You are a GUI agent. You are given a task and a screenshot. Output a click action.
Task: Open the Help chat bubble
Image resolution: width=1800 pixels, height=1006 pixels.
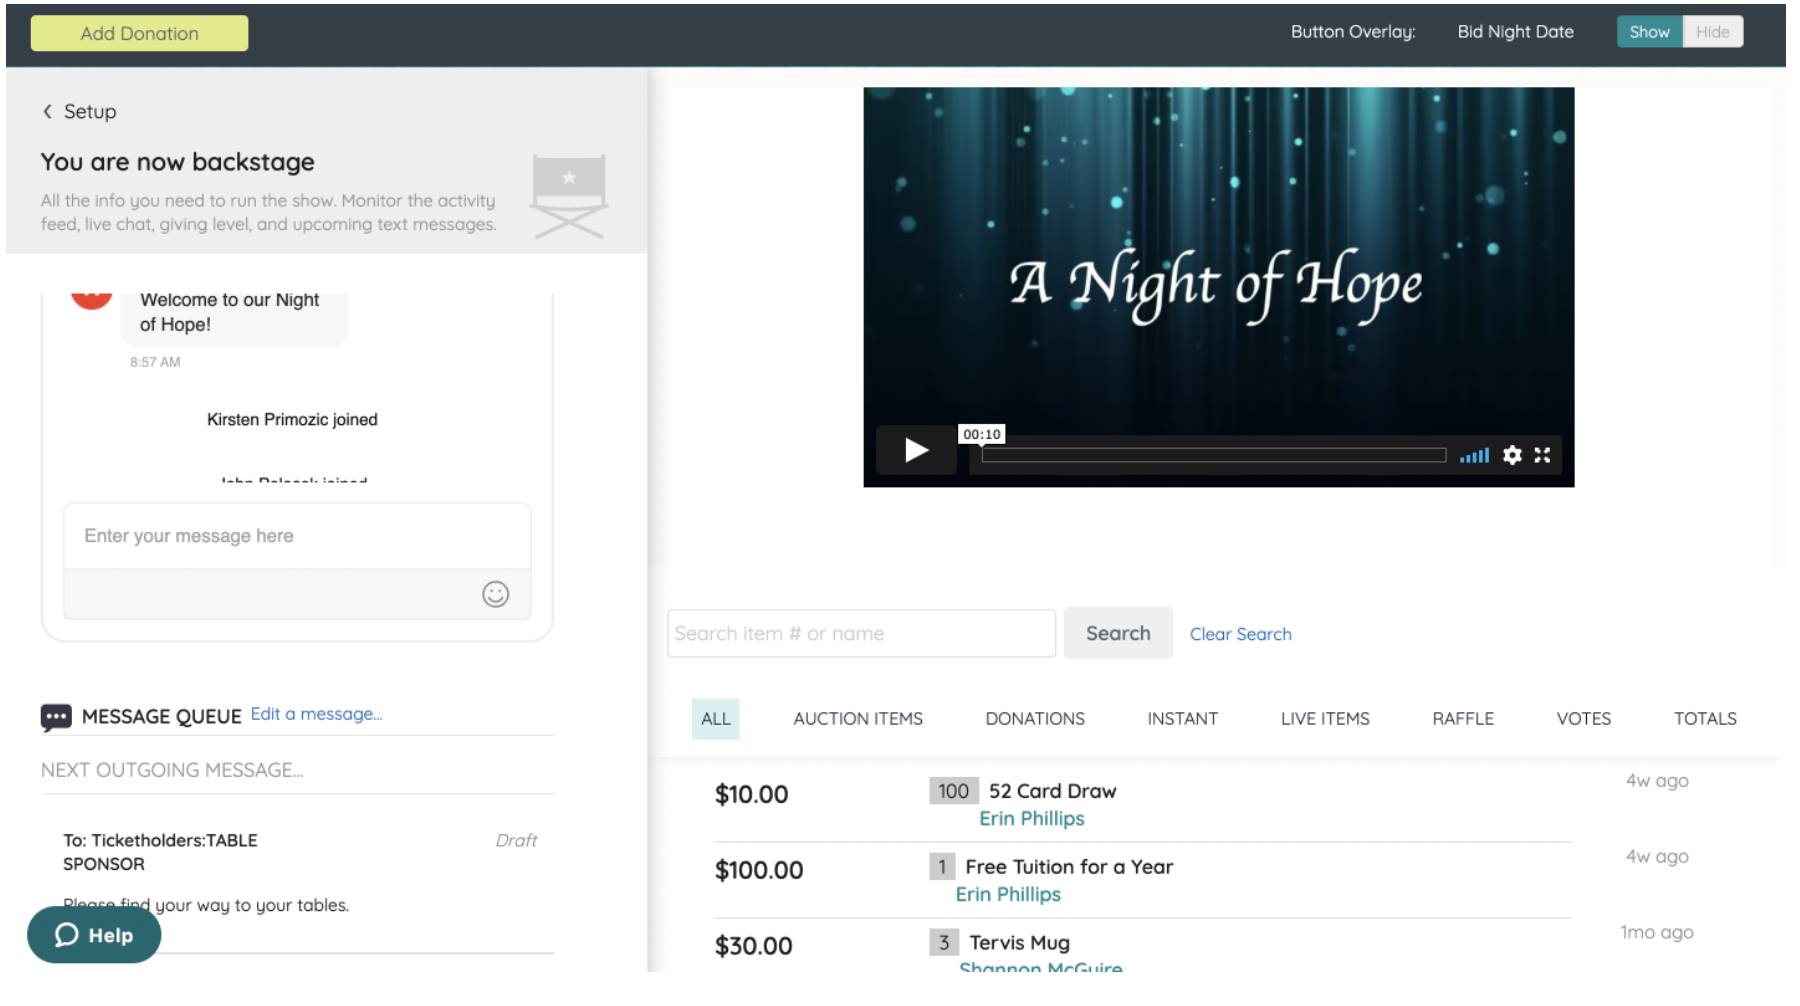(94, 935)
